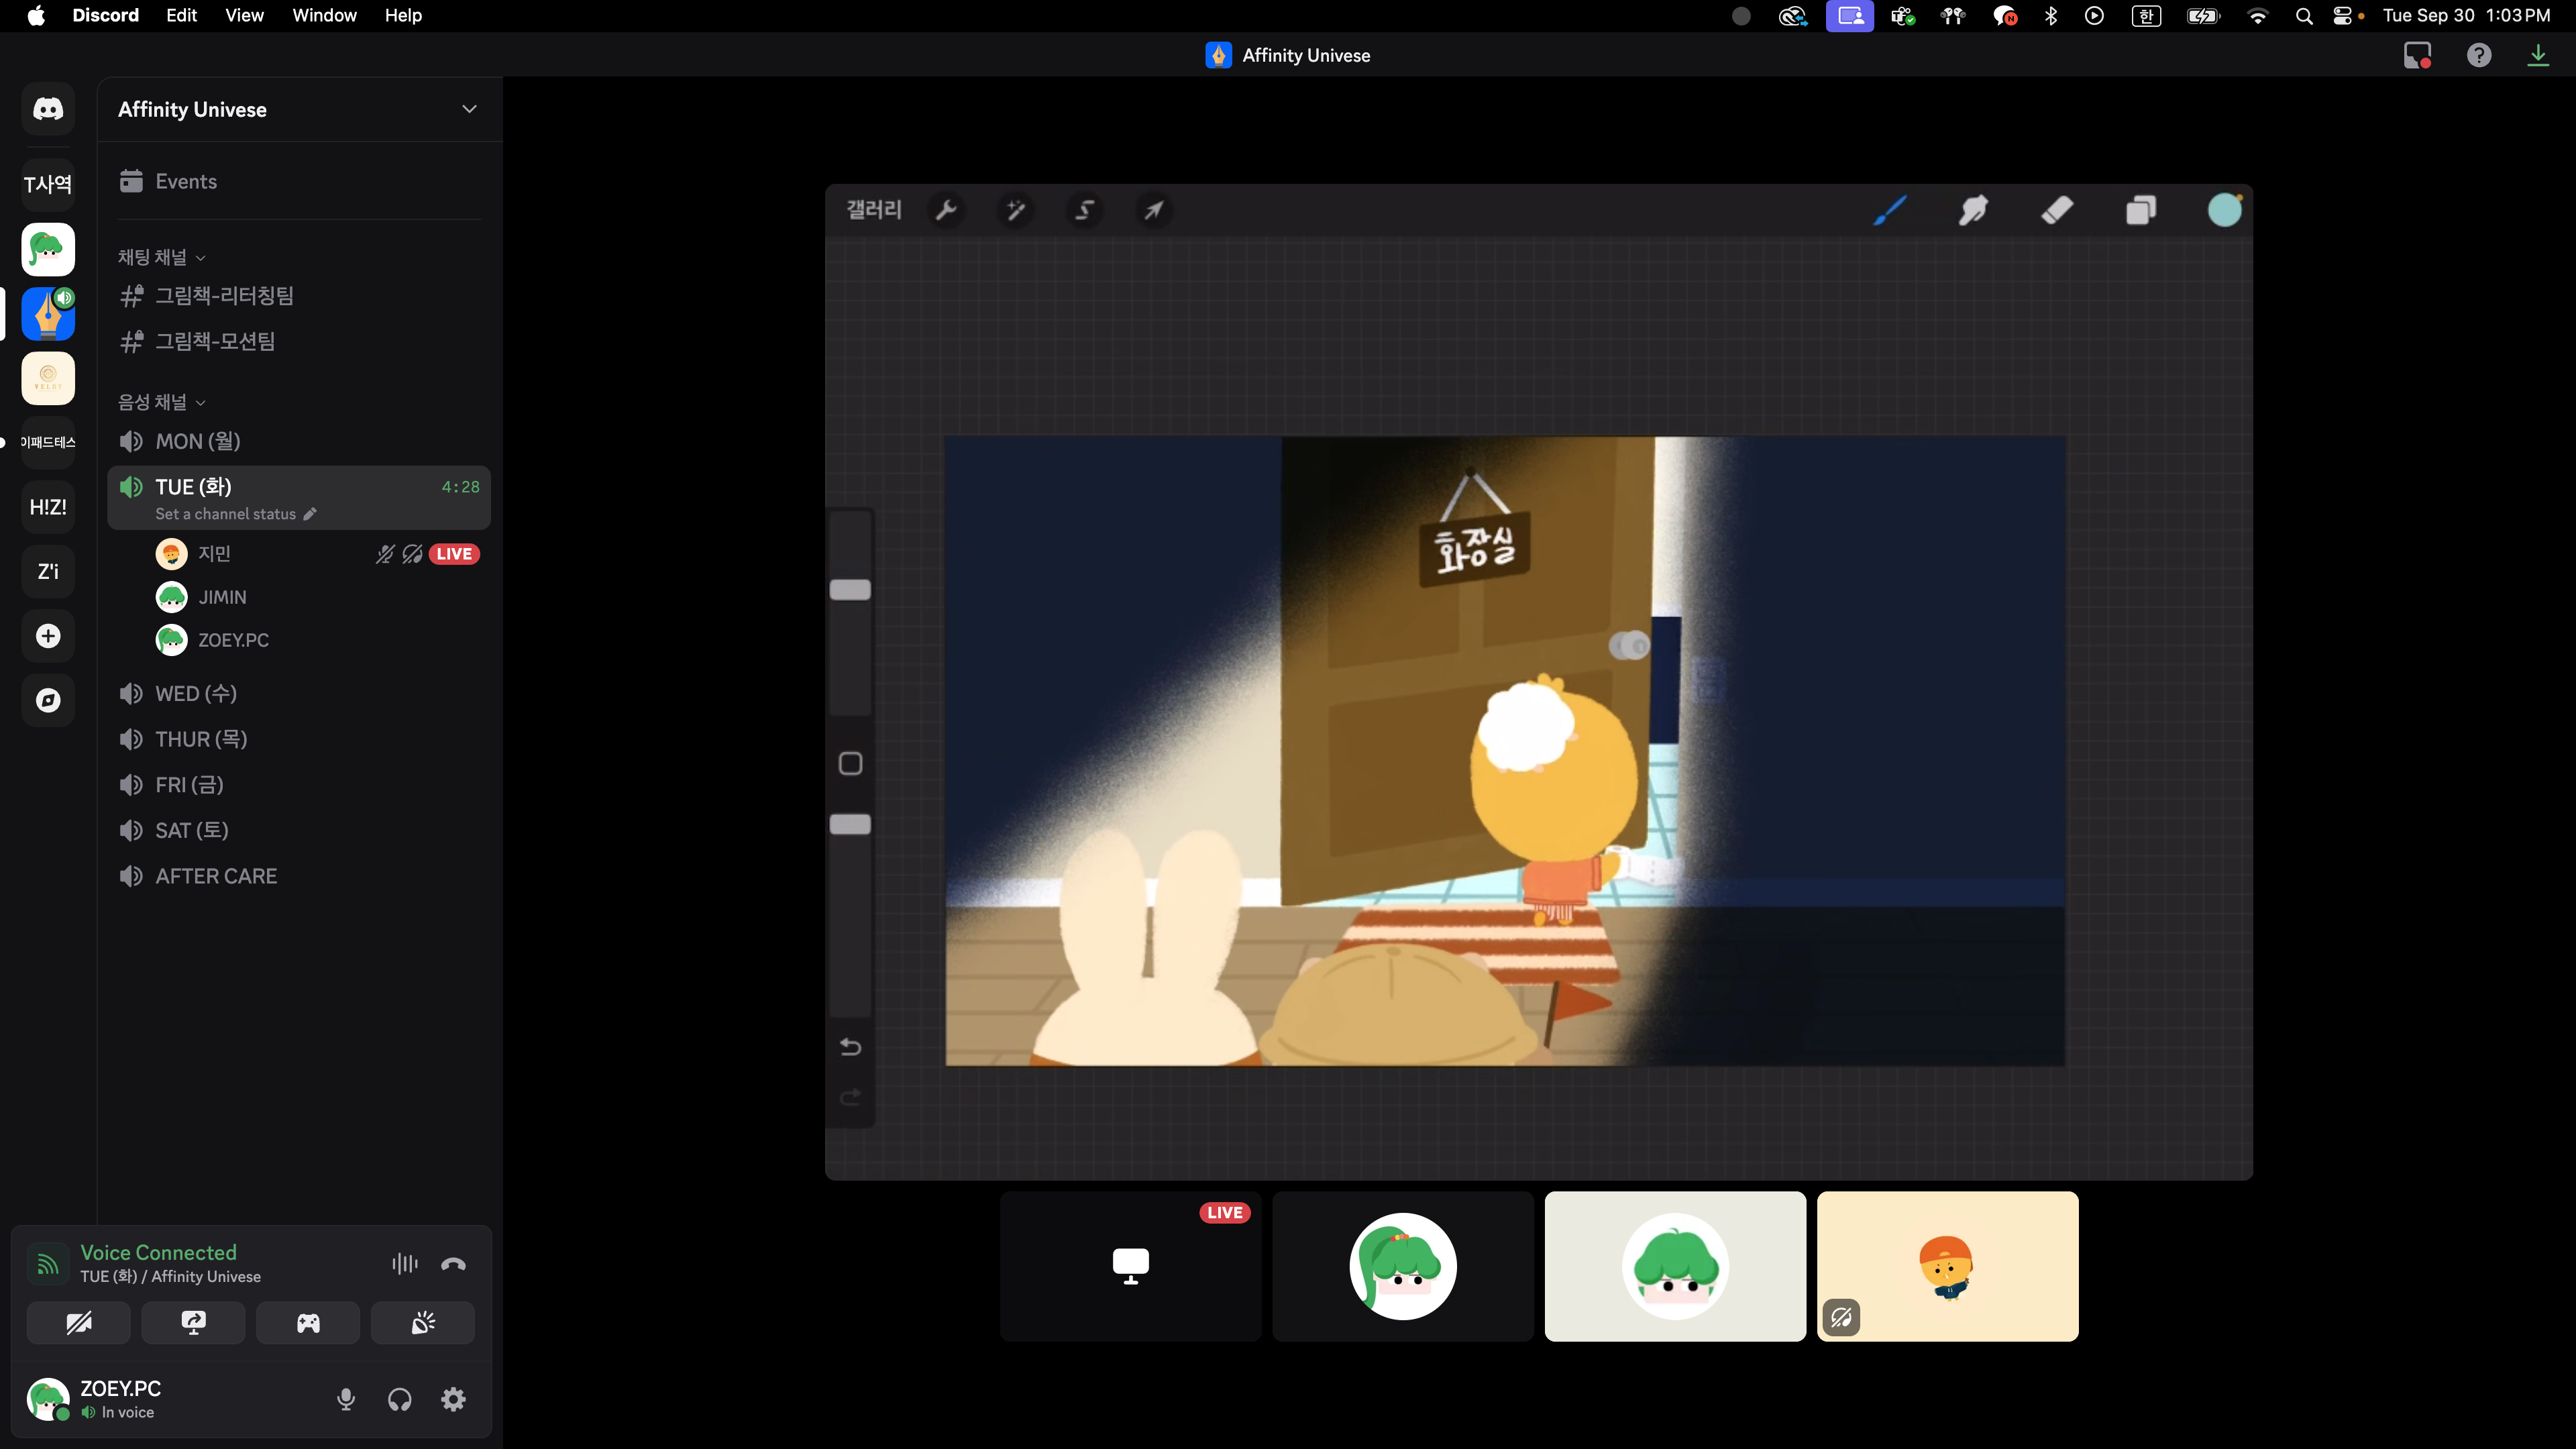
Task: Open the Discord home direct messages icon
Action: [48, 109]
